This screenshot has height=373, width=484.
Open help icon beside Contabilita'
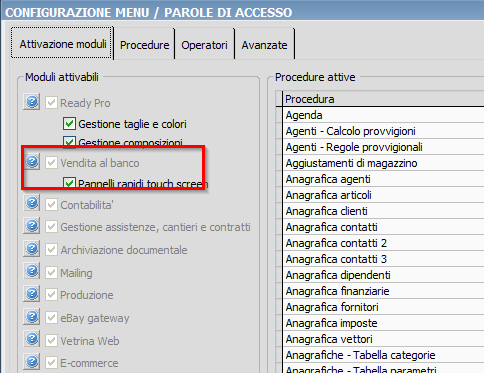click(32, 203)
